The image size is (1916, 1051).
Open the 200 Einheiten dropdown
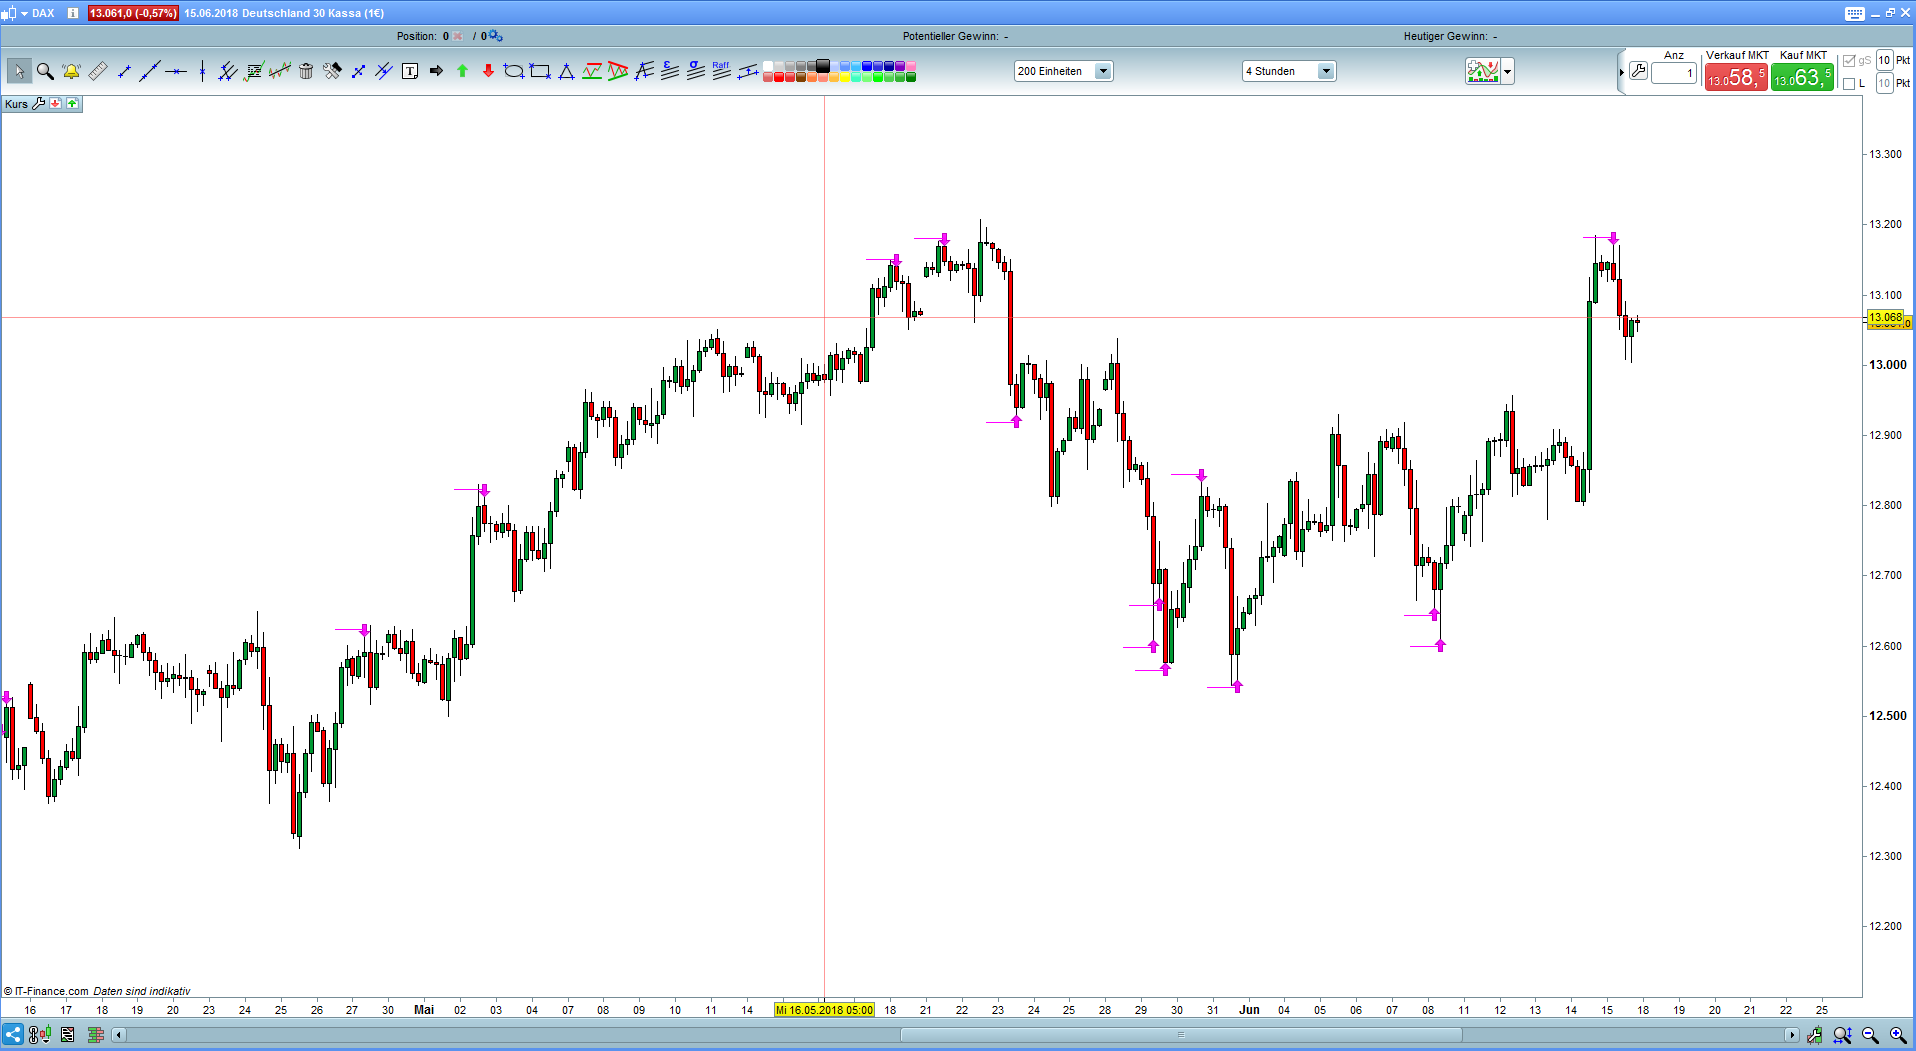pyautogui.click(x=1064, y=71)
